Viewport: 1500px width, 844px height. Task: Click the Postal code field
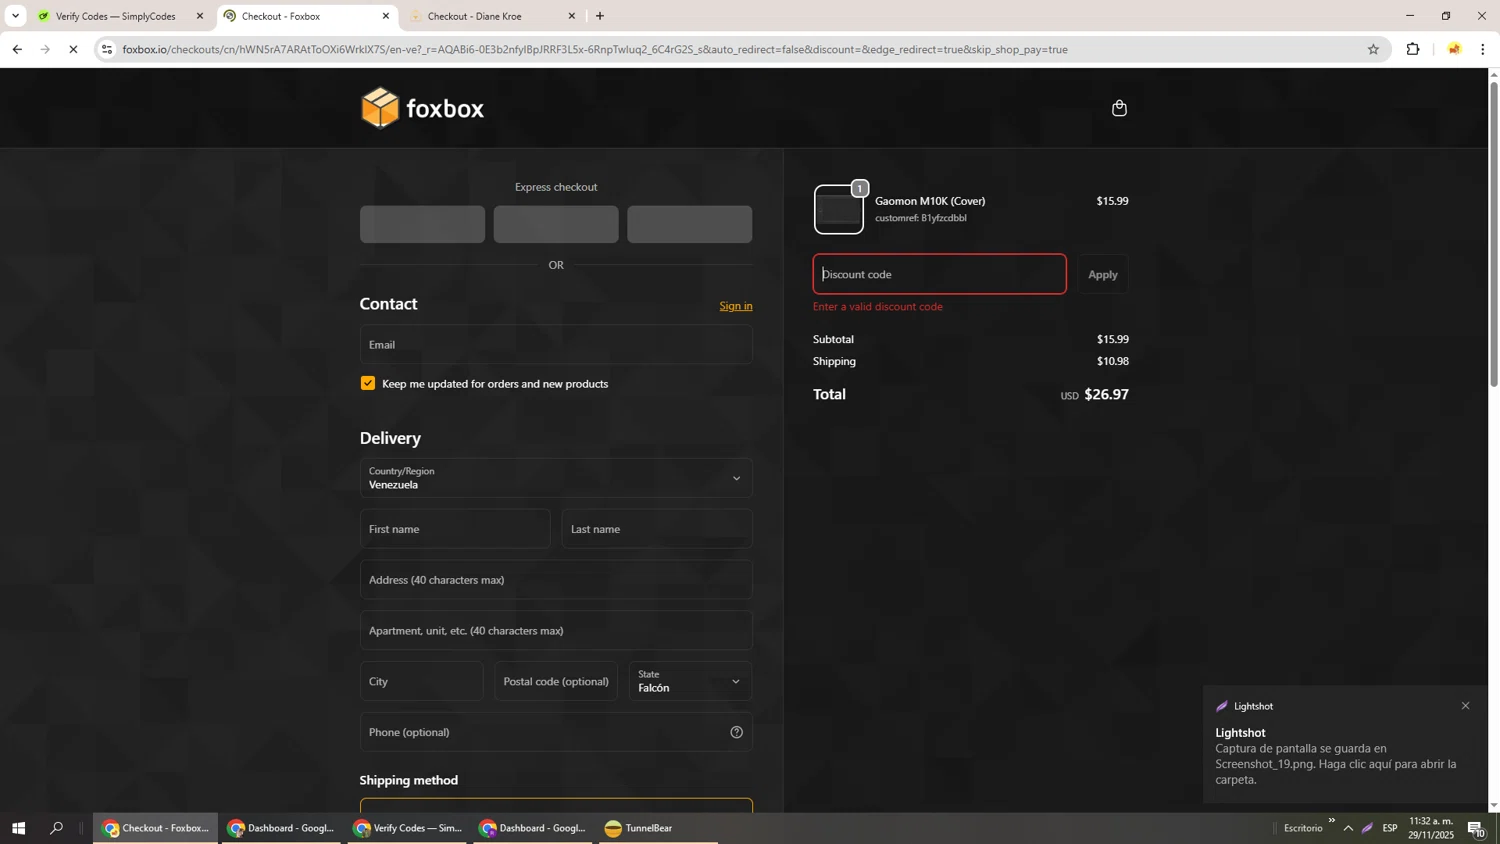pos(556,681)
